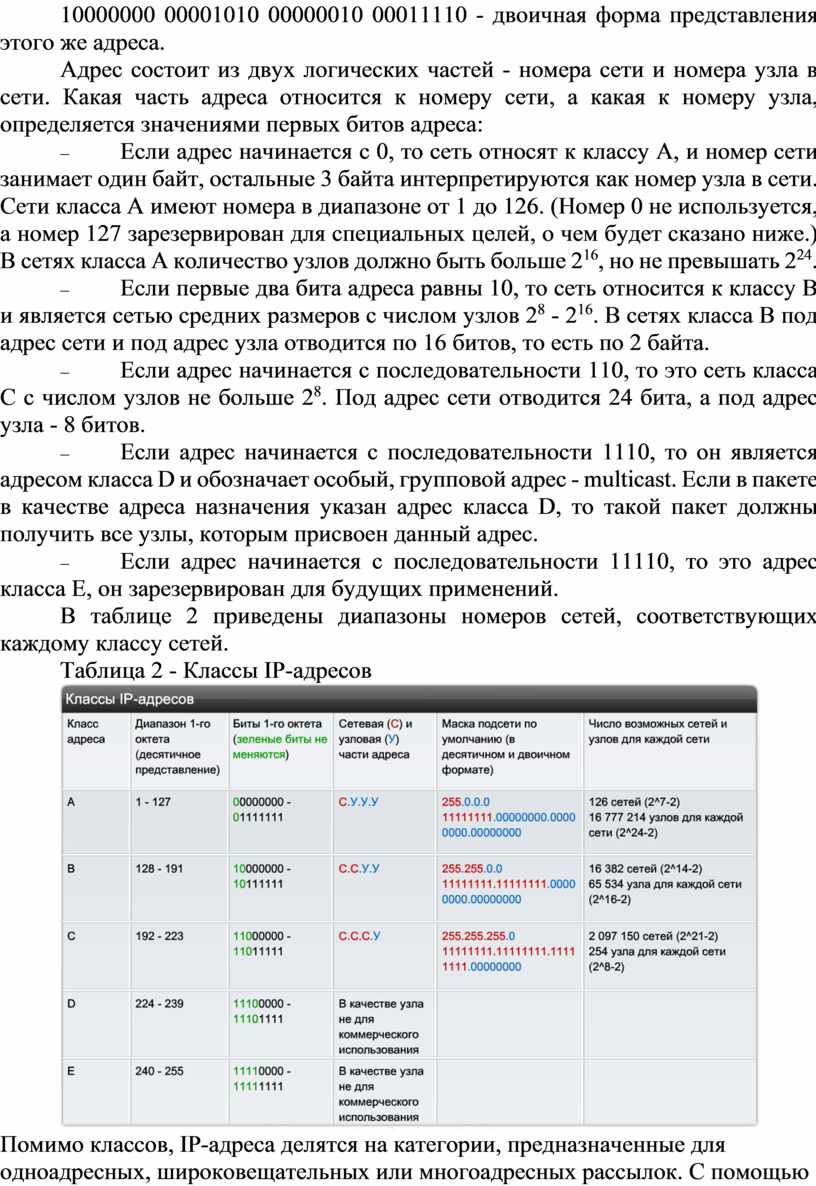Click the sentence starting 'Помимо классов, IP-адреса'
816x1186 pixels.
(x=363, y=1145)
